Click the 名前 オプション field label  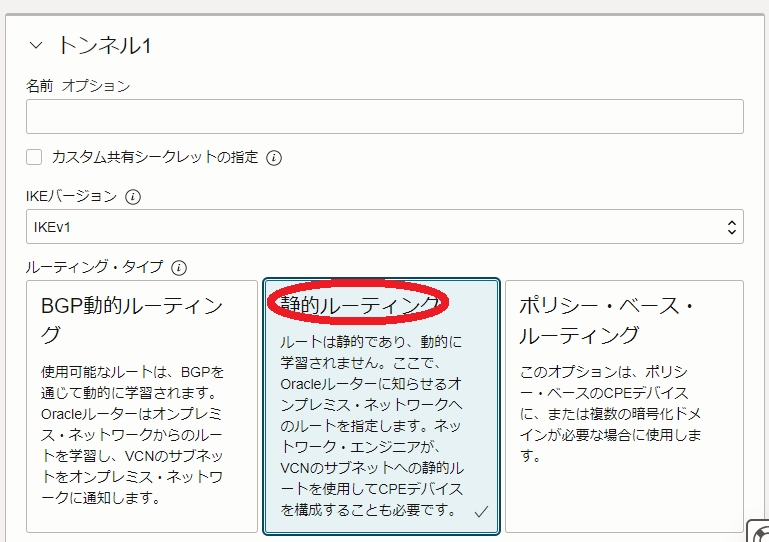78,86
